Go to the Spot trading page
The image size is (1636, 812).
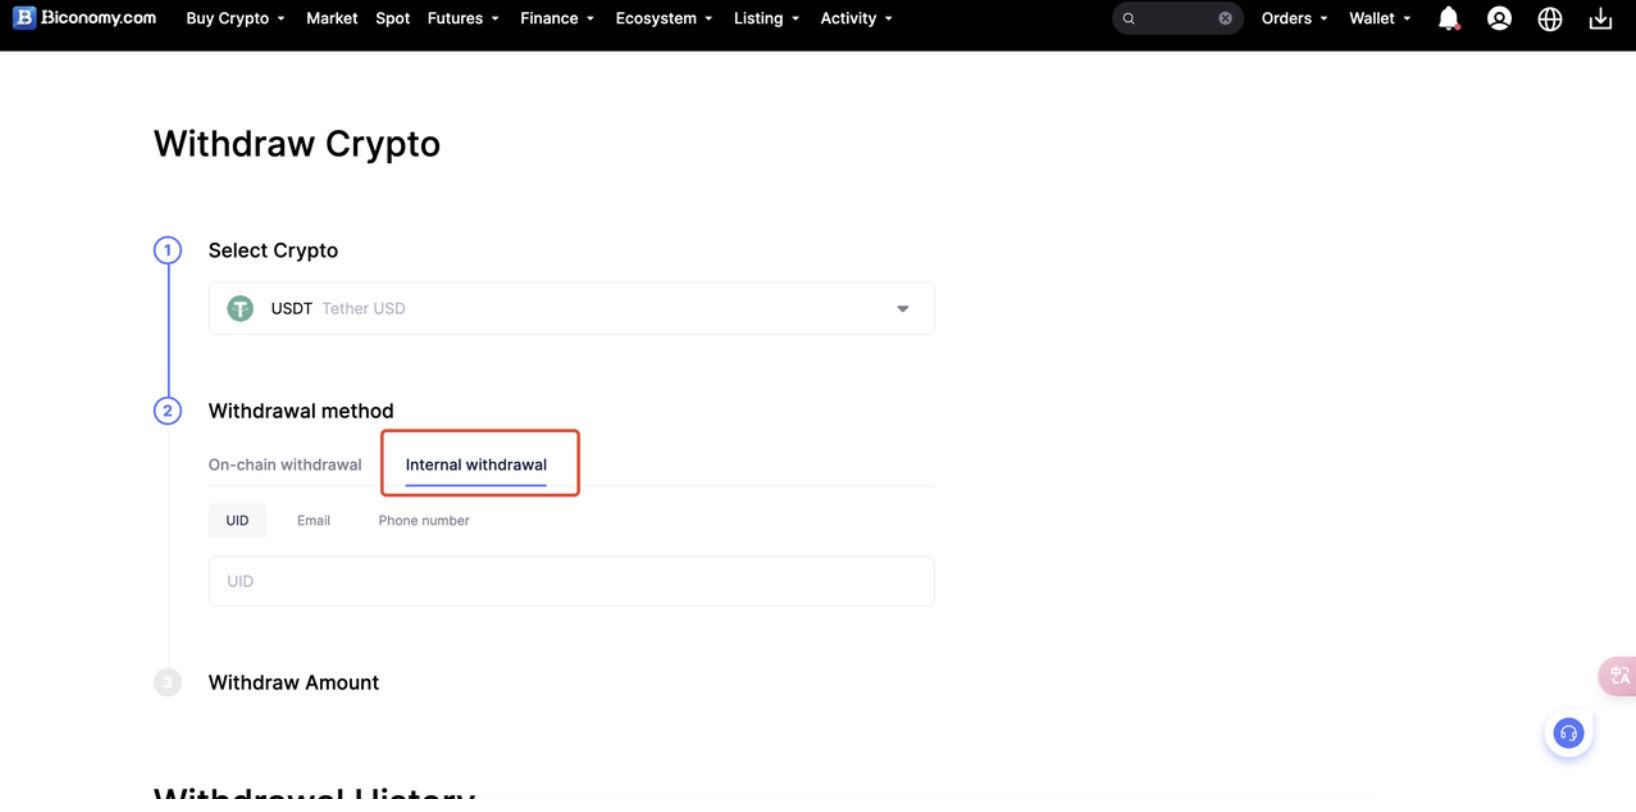tap(392, 18)
